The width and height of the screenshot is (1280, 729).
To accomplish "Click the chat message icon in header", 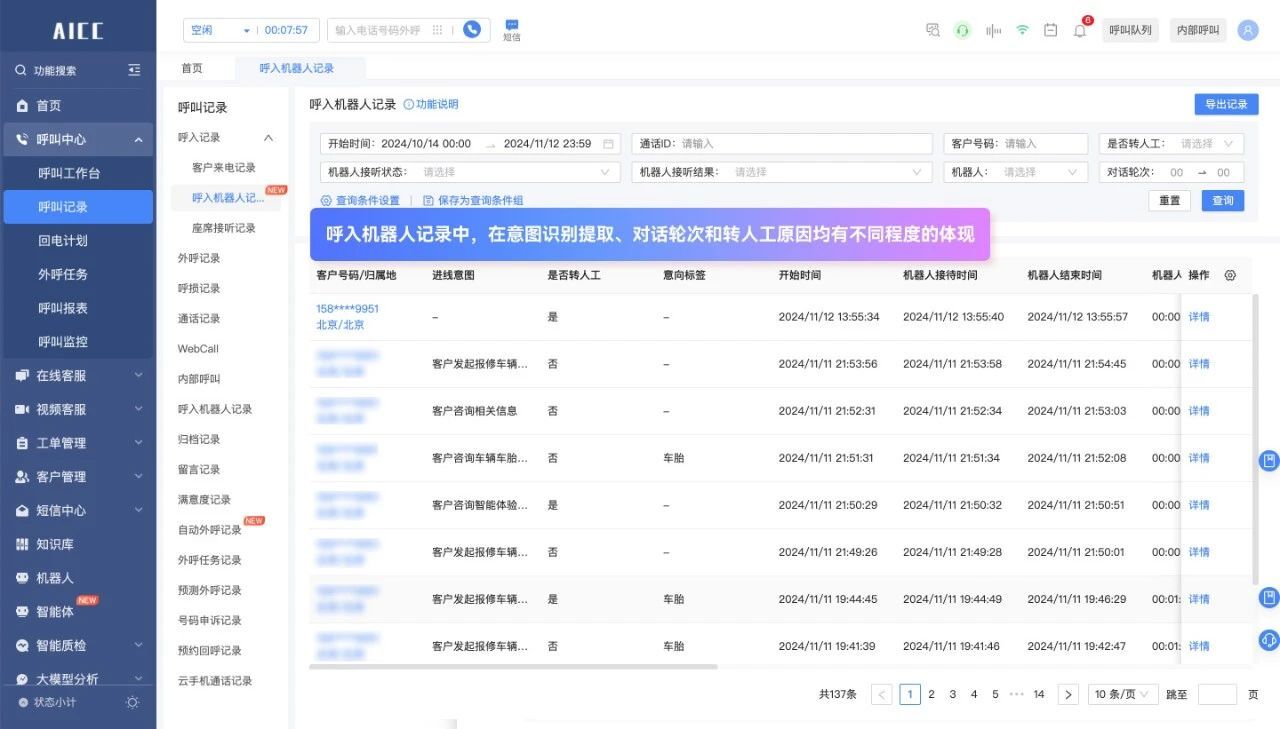I will [933, 30].
